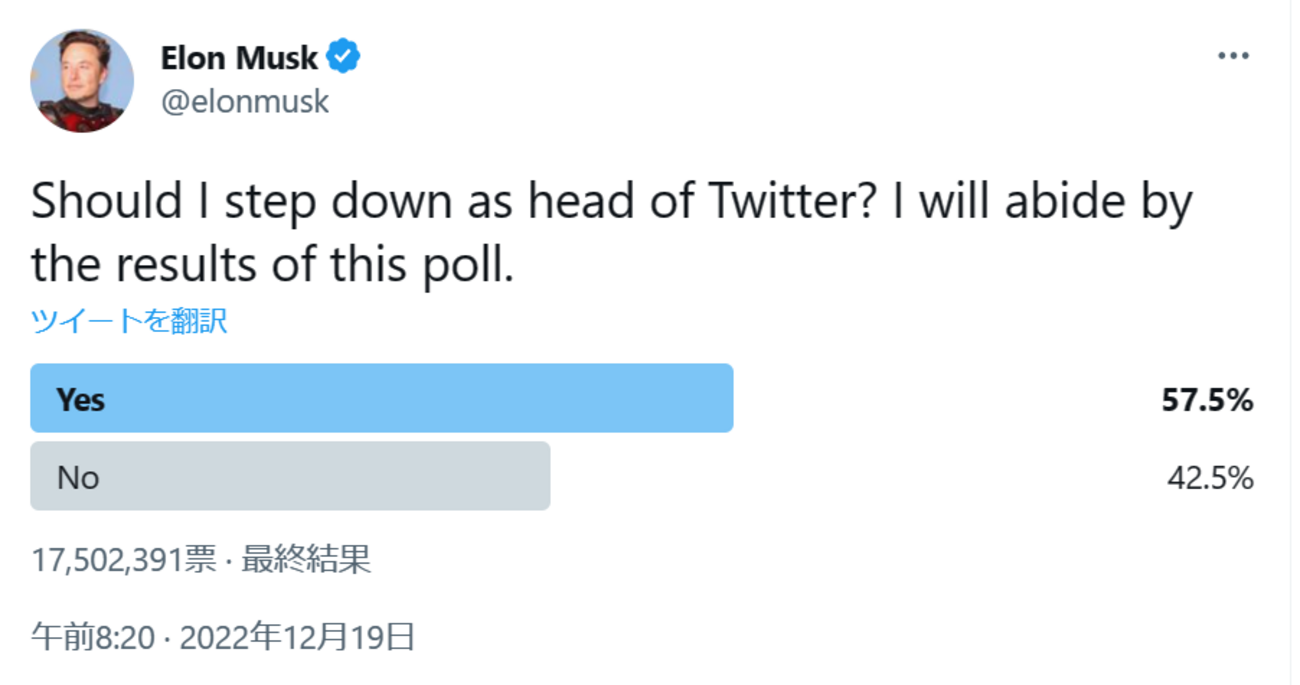Click the 2022年12月19日 date text
This screenshot has width=1300, height=685.
pos(297,637)
